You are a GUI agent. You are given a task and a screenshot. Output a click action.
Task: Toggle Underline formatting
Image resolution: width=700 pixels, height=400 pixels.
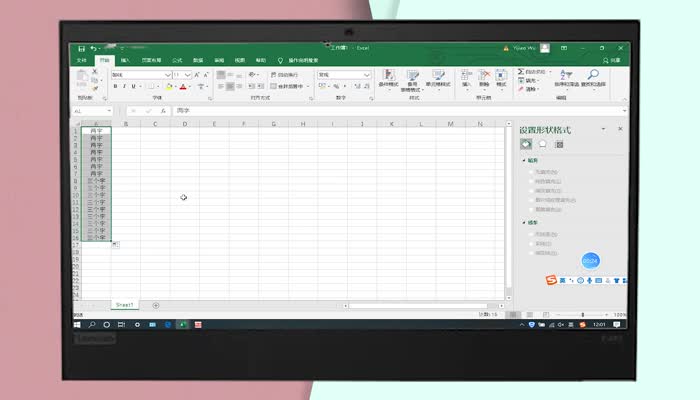click(133, 86)
